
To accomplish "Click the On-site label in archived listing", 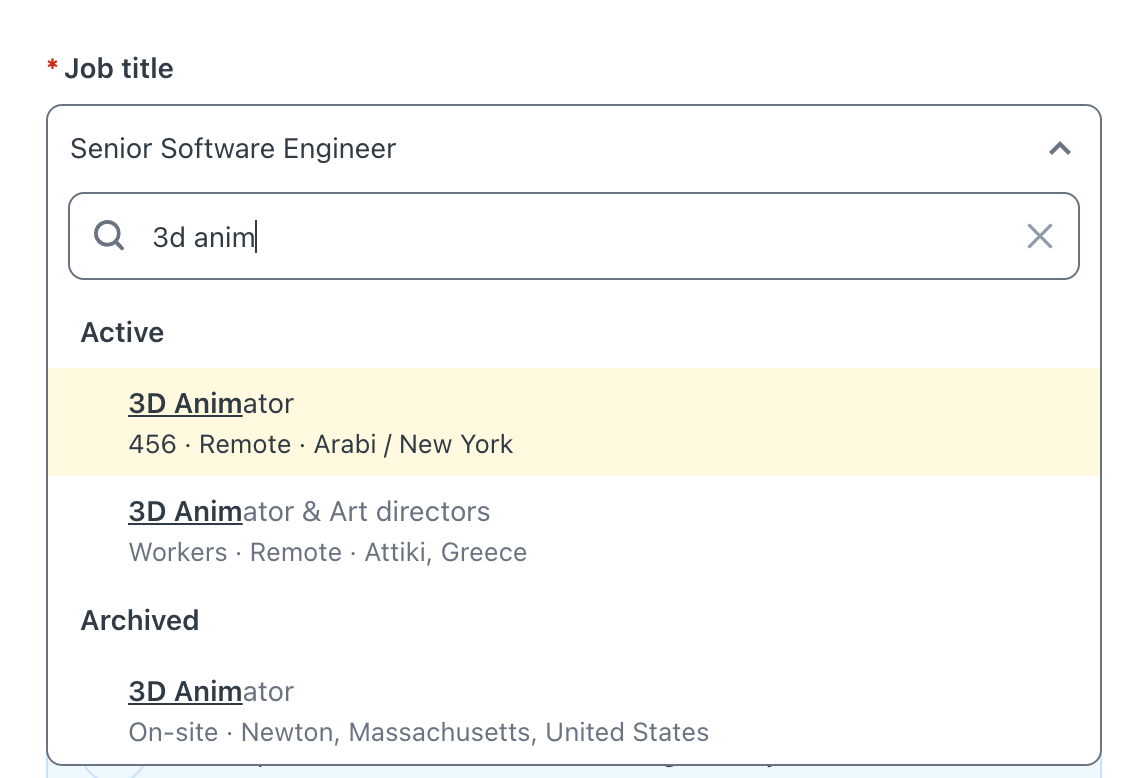I will coord(172,732).
